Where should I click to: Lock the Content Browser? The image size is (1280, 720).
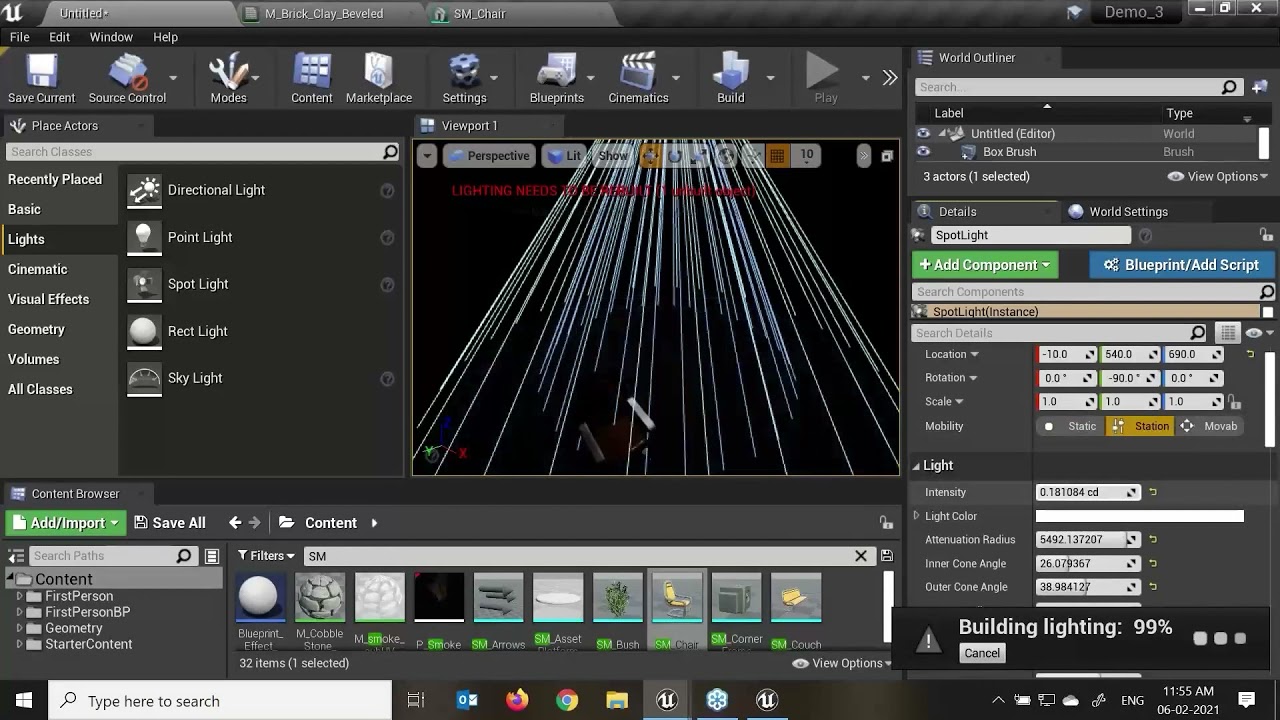pos(886,522)
